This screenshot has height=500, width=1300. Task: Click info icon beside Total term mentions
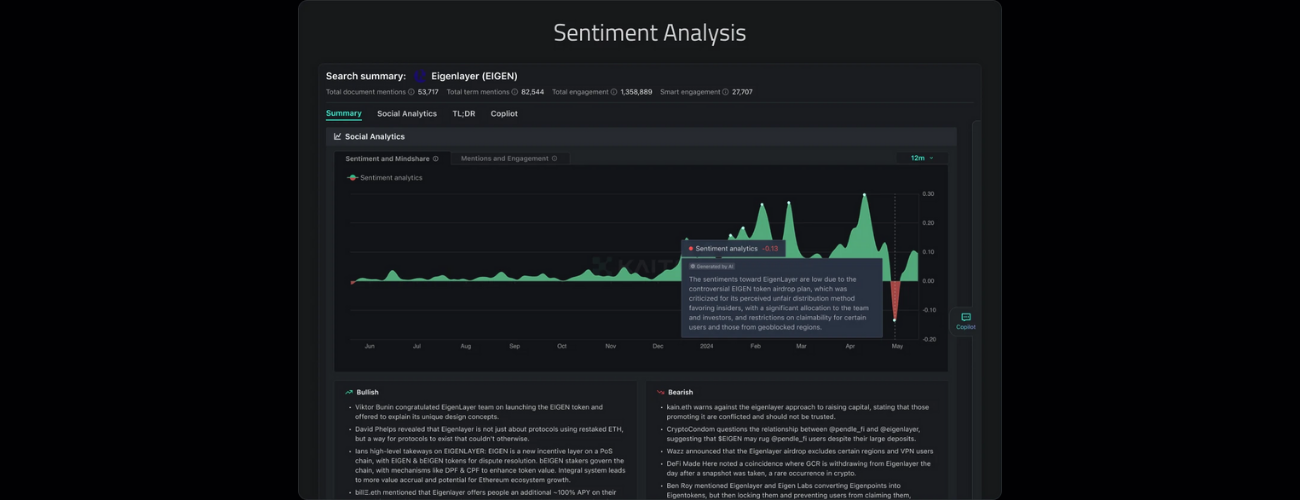(x=514, y=92)
